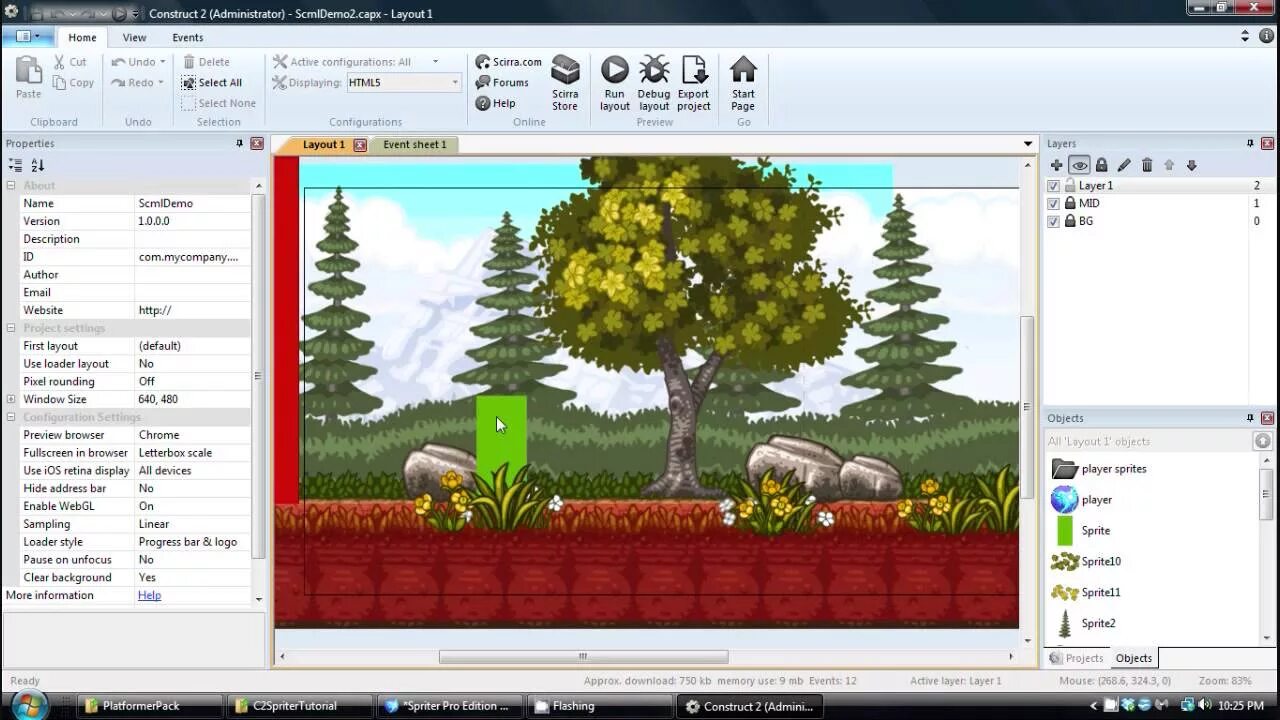Click the Delete trash icon in ribbon
Viewport: 1280px width, 720px height.
click(x=188, y=62)
